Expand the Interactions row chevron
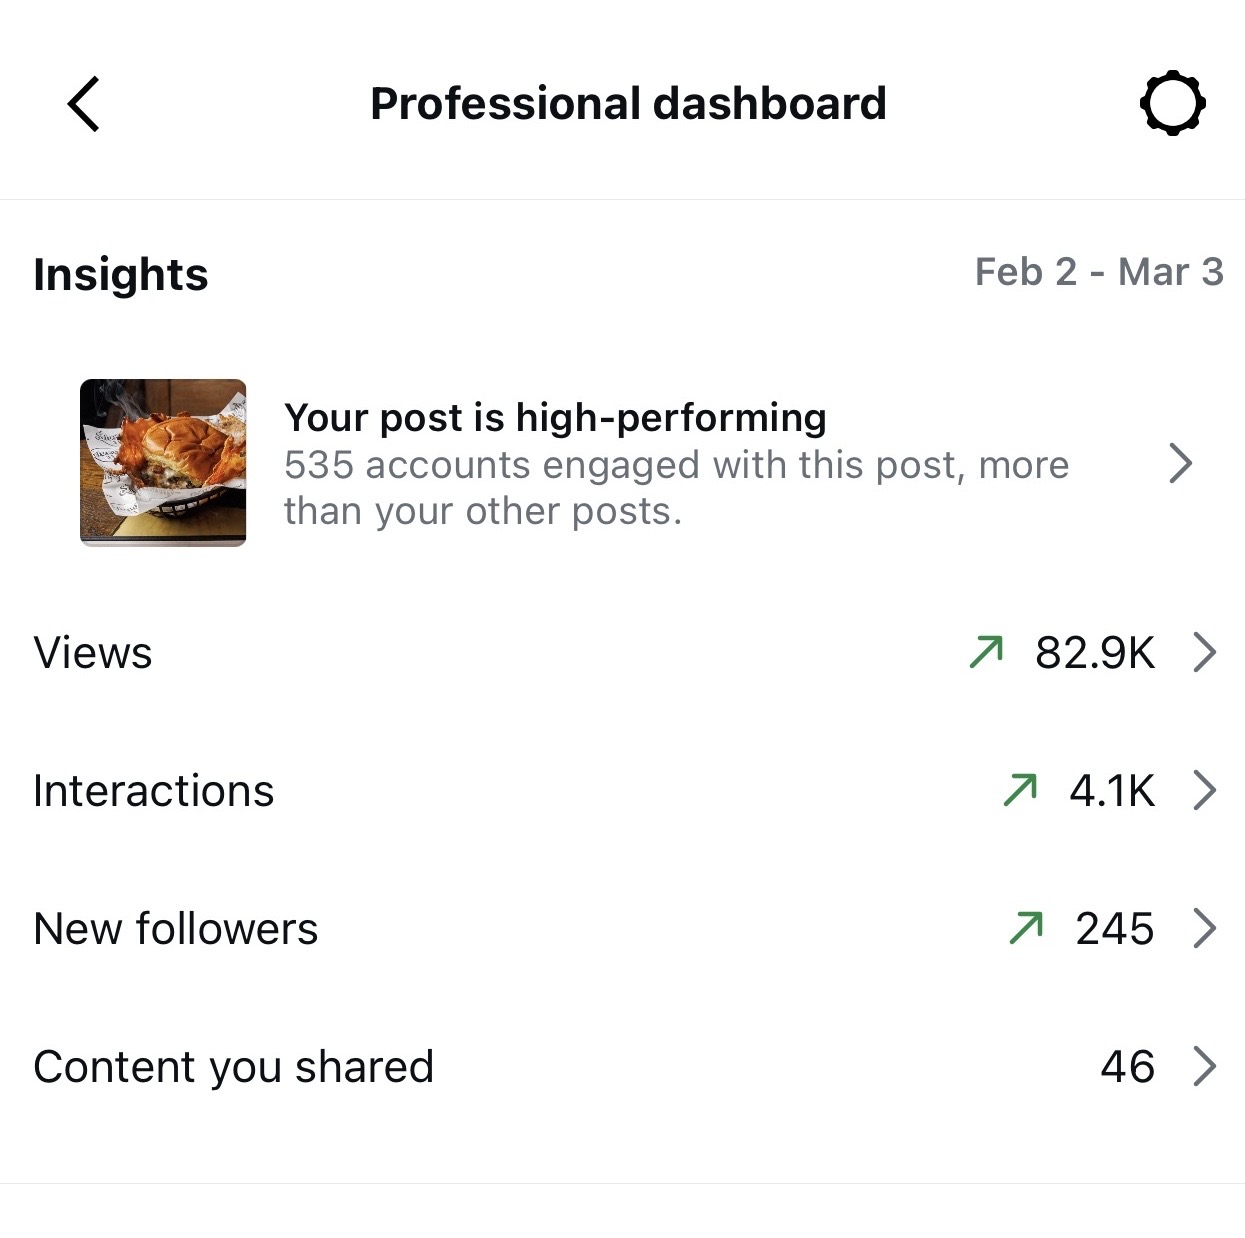The image size is (1245, 1238). 1205,790
